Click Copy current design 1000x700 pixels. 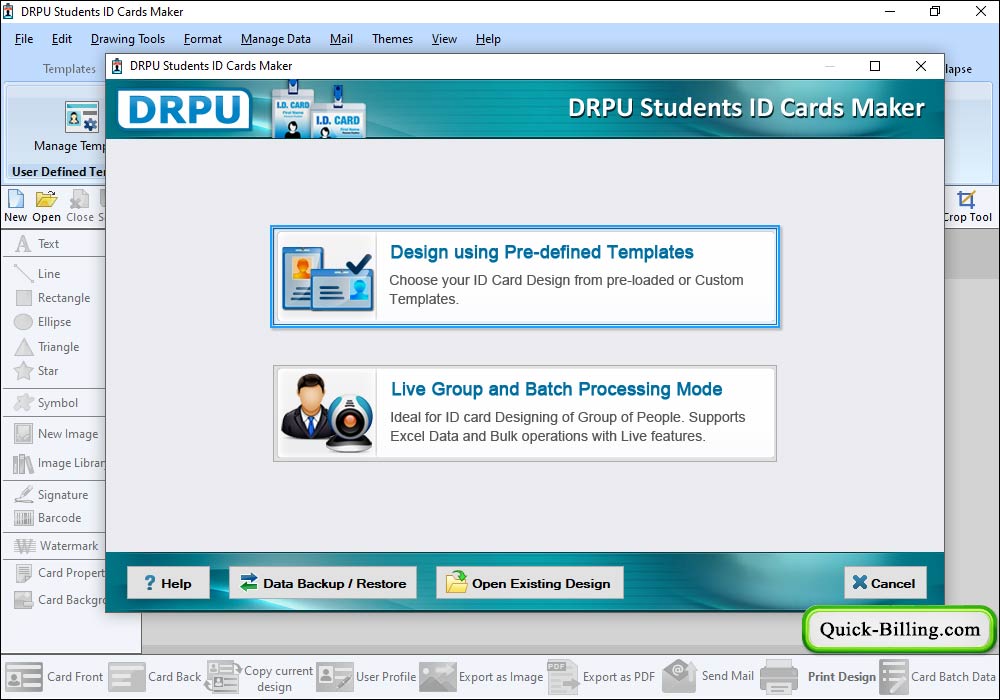(259, 677)
